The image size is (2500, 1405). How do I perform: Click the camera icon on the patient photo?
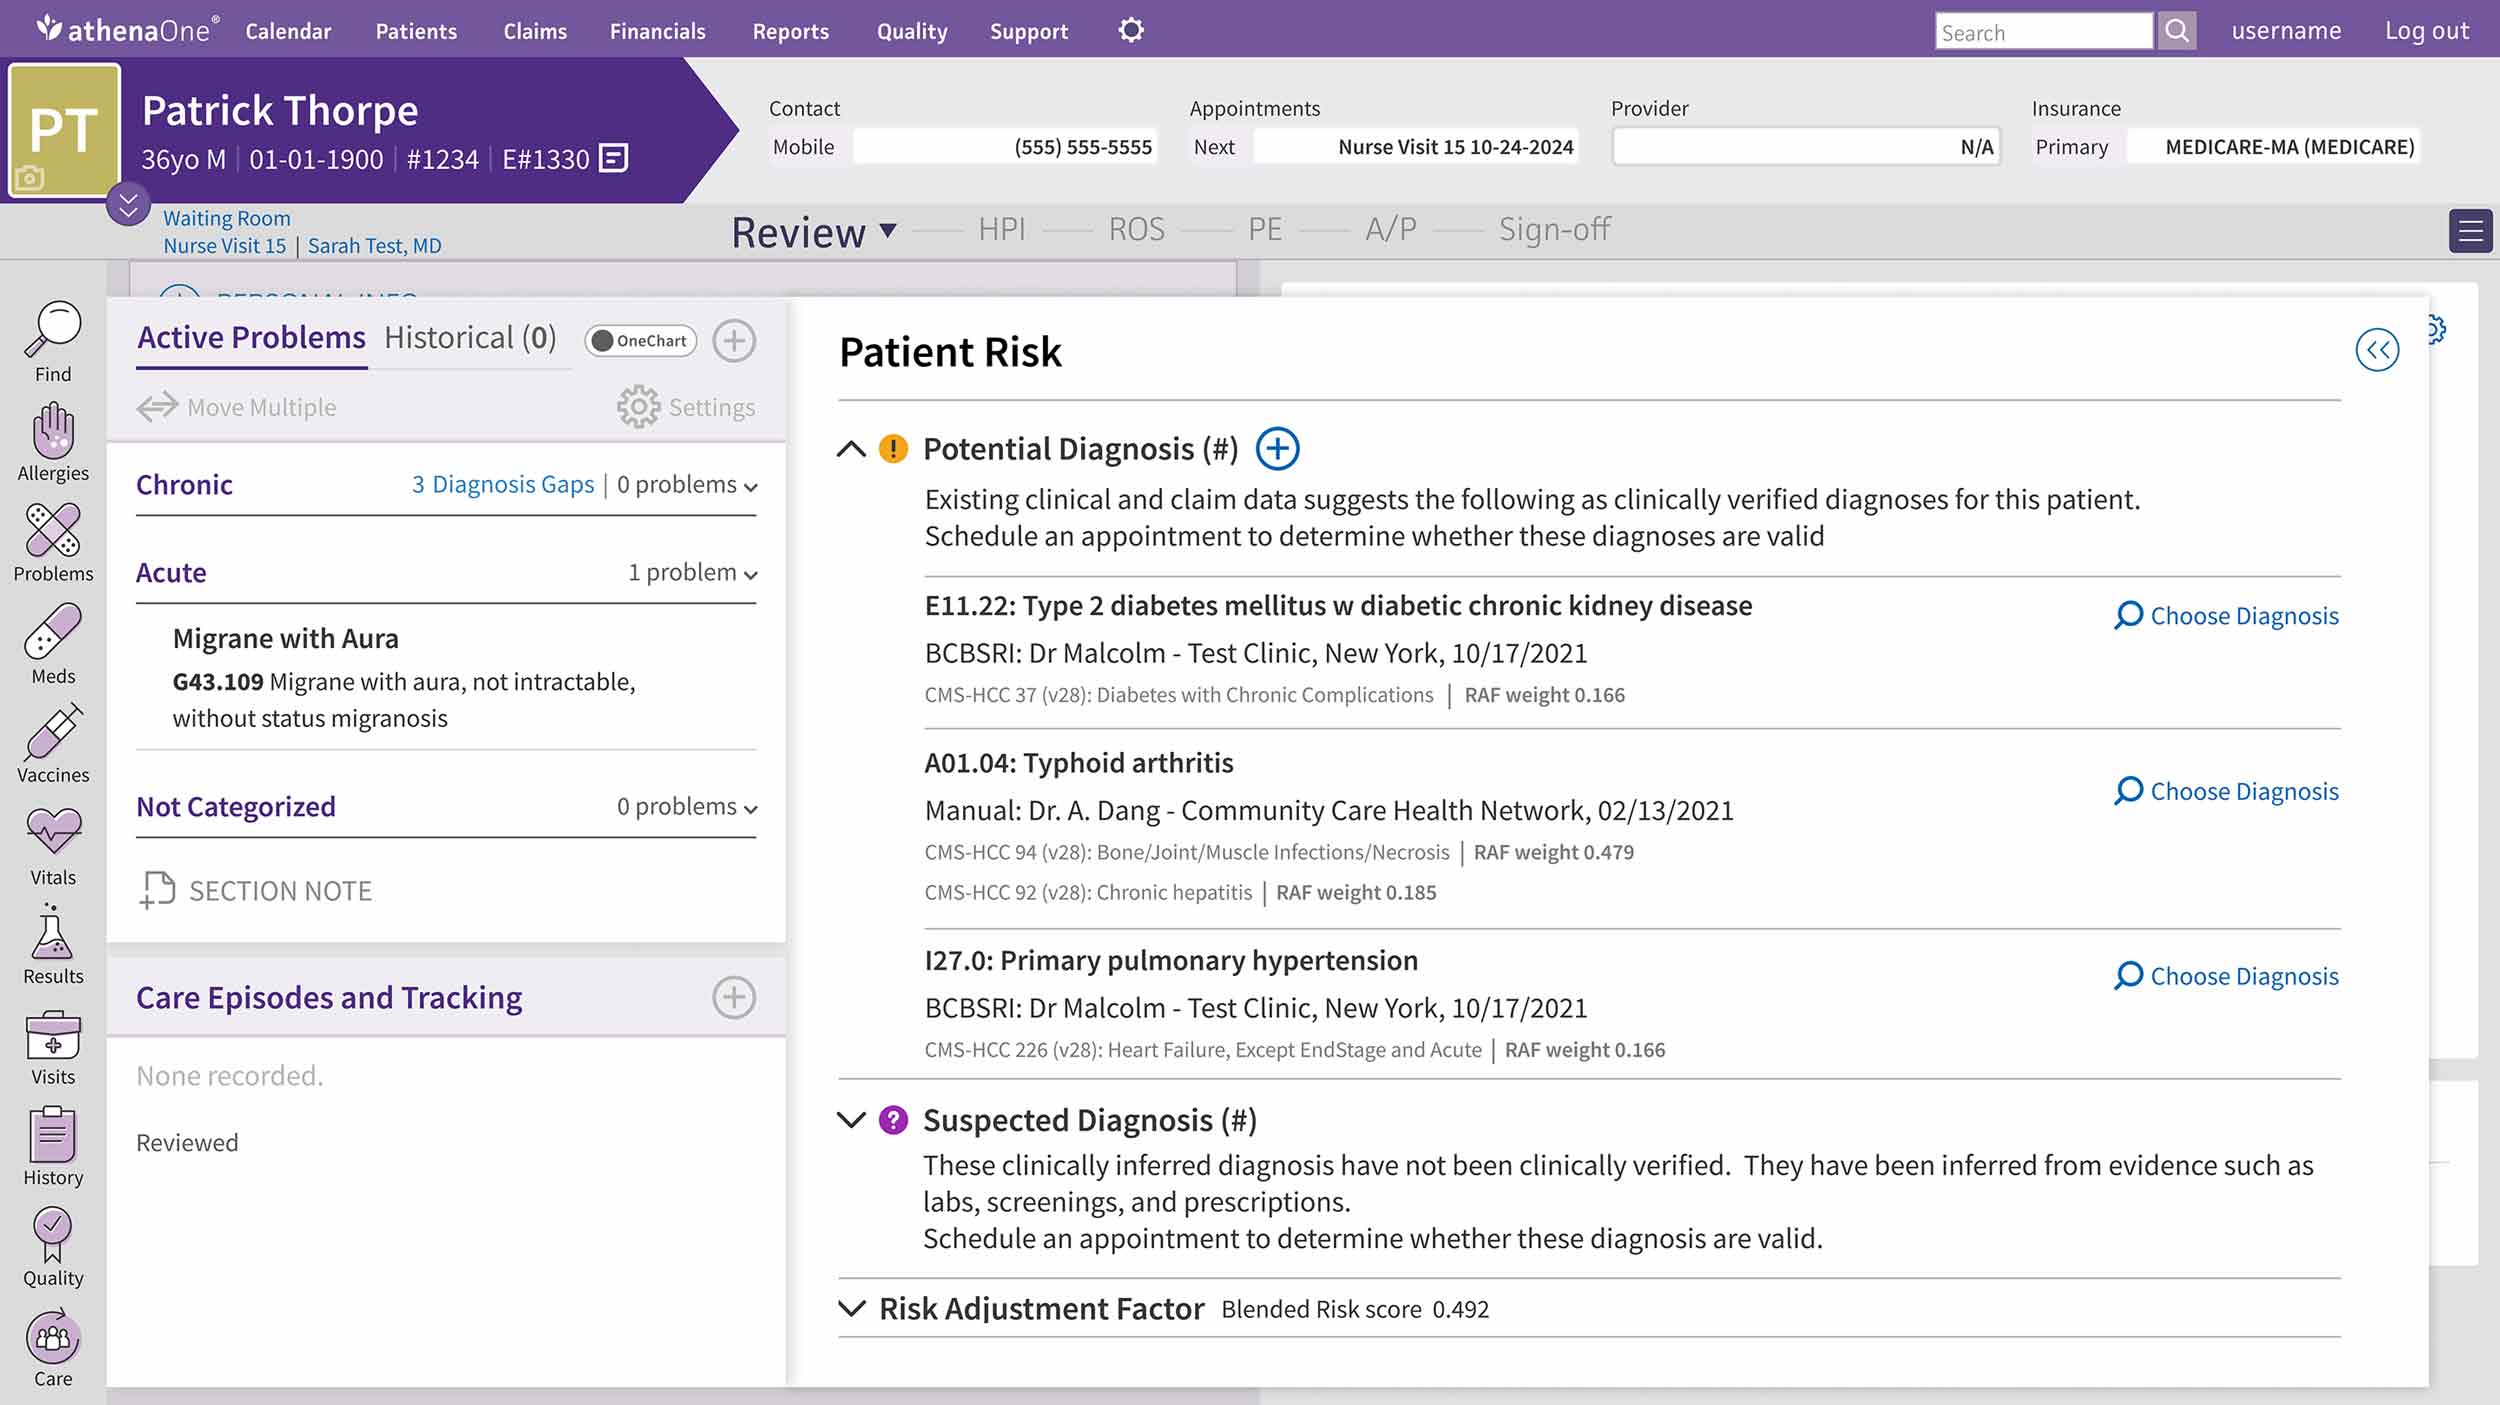click(x=31, y=178)
